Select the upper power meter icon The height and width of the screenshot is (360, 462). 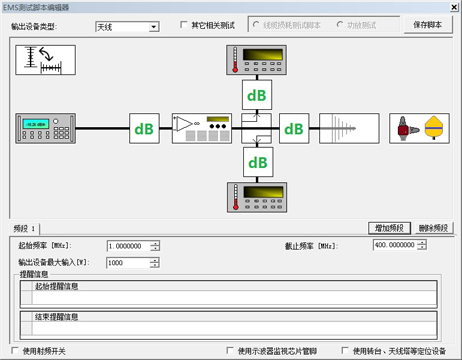(256, 60)
